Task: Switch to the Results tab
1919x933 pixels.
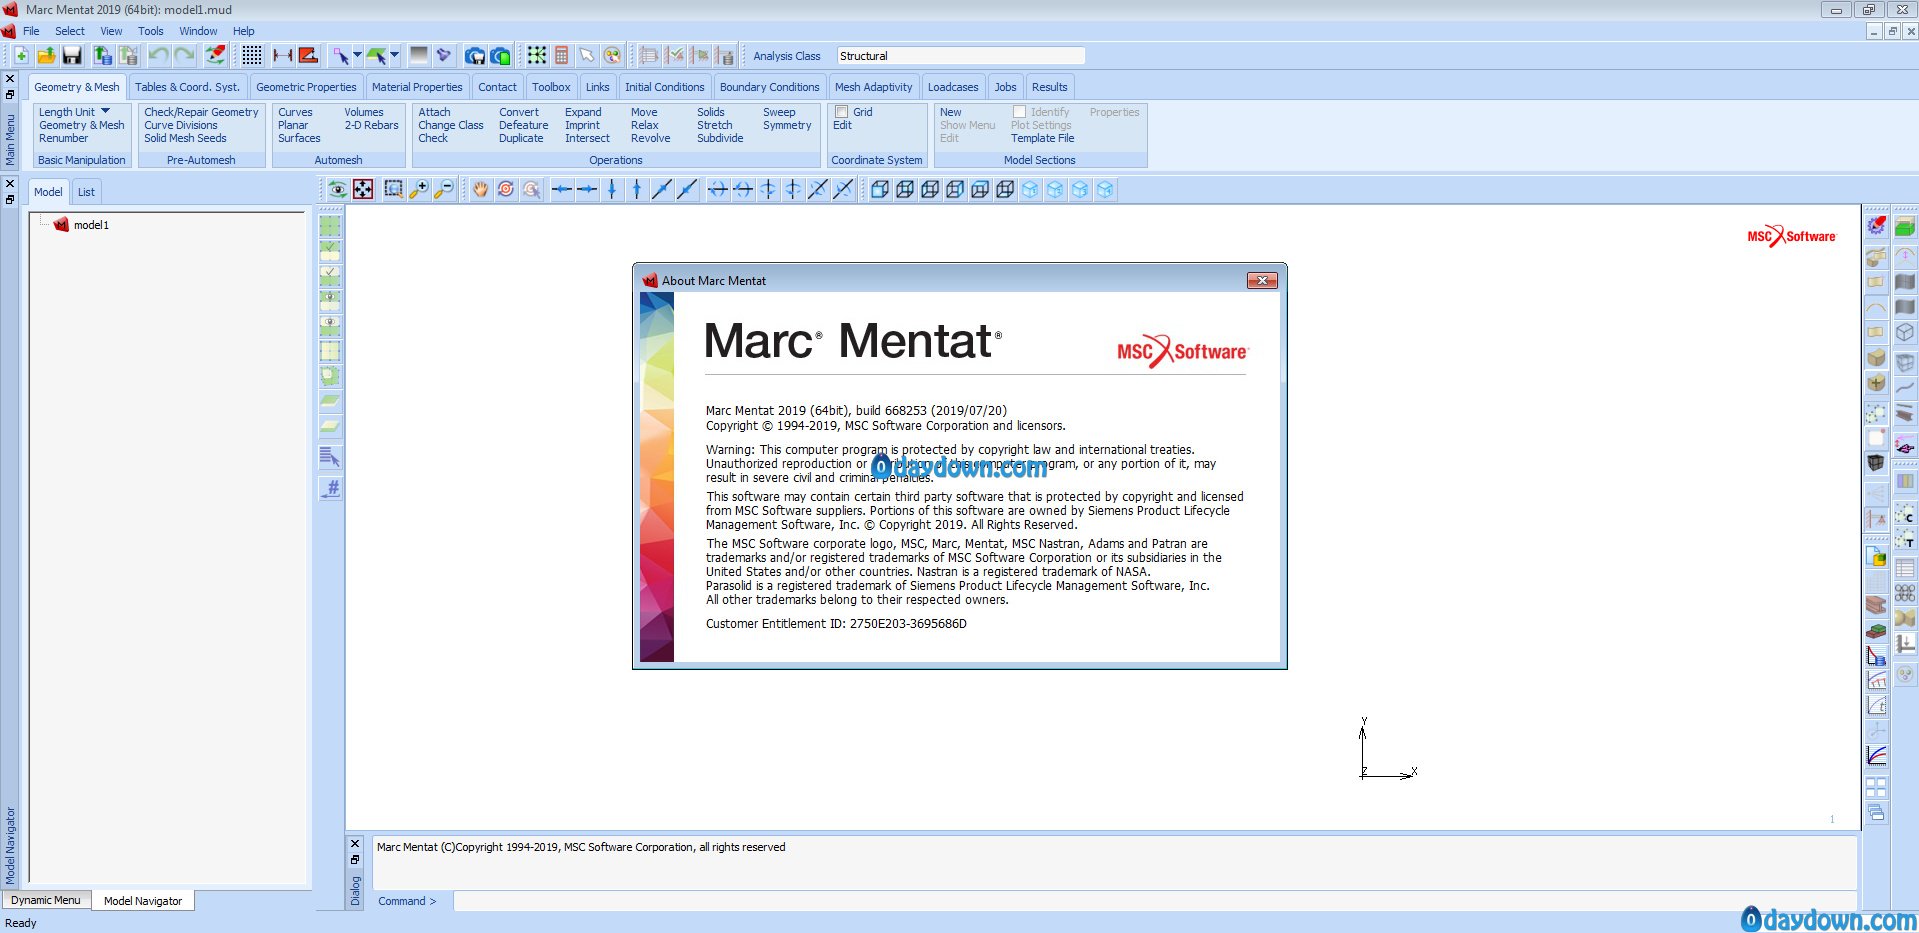Action: click(x=1050, y=87)
